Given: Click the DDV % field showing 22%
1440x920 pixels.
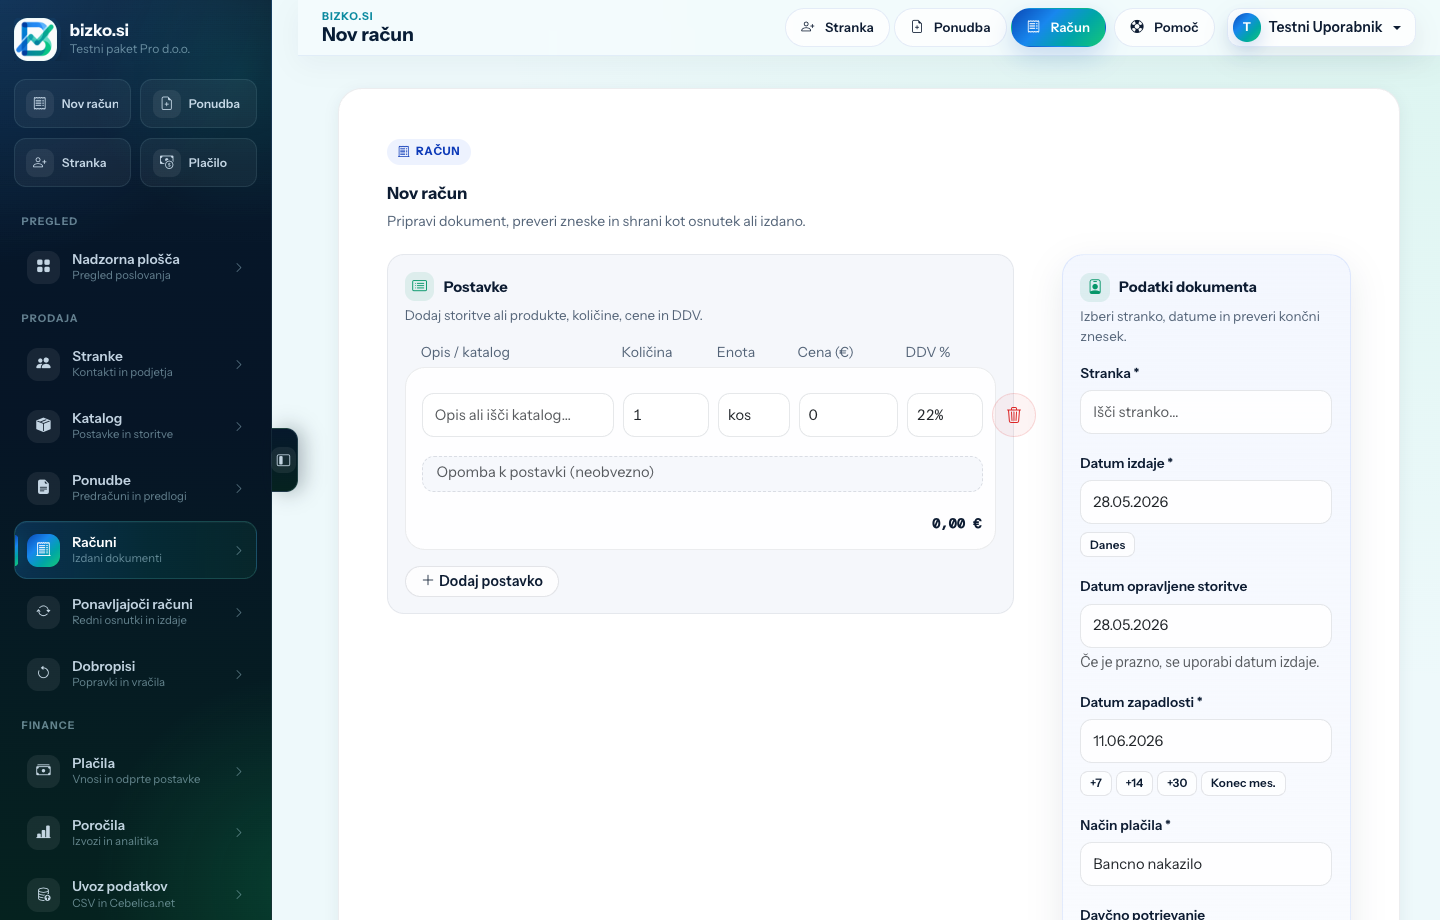Looking at the screenshot, I should 945,415.
